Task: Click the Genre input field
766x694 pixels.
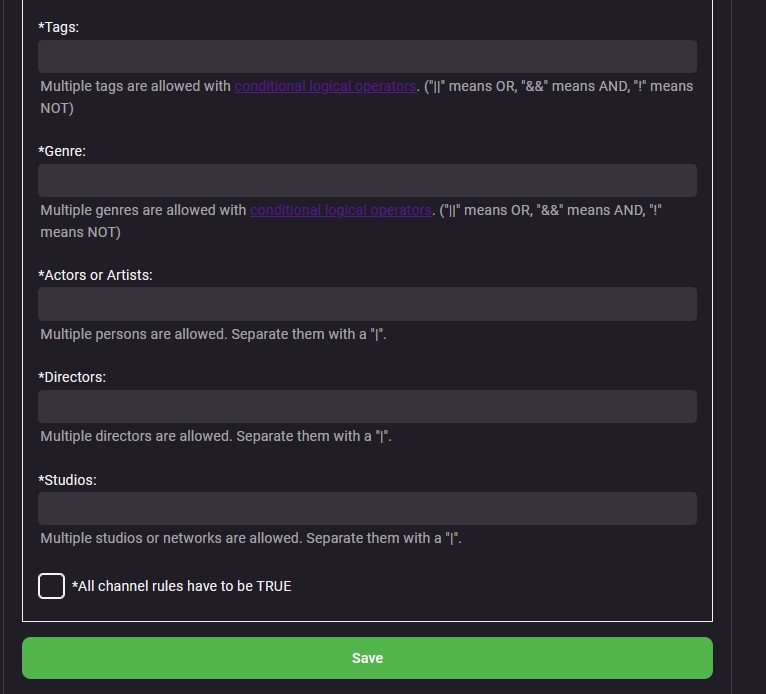Action: point(367,181)
